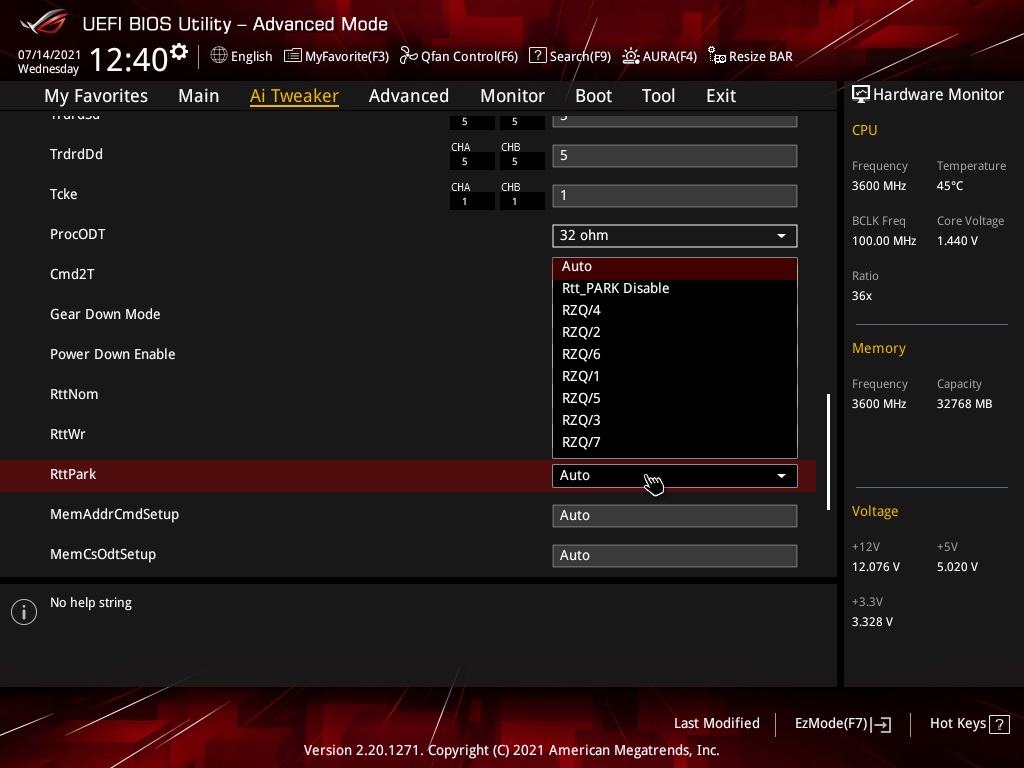Click the 07/14/2021 date text

[x=49, y=55]
